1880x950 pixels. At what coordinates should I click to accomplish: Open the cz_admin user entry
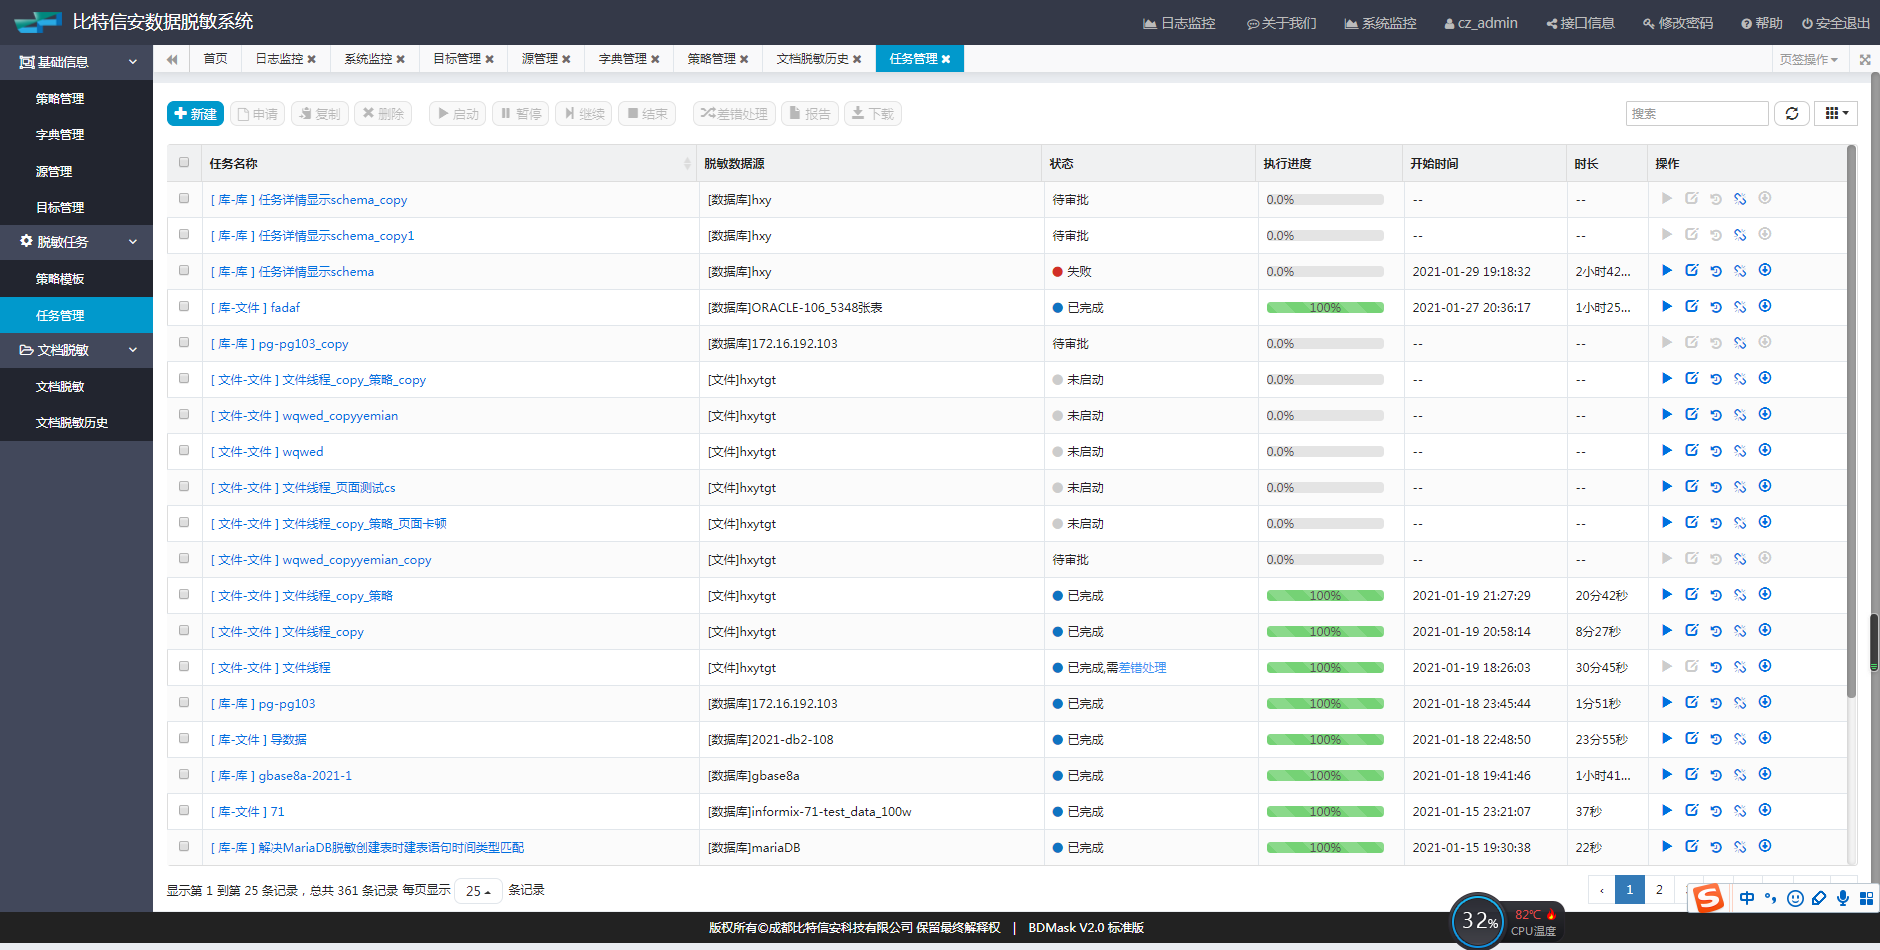[1481, 23]
